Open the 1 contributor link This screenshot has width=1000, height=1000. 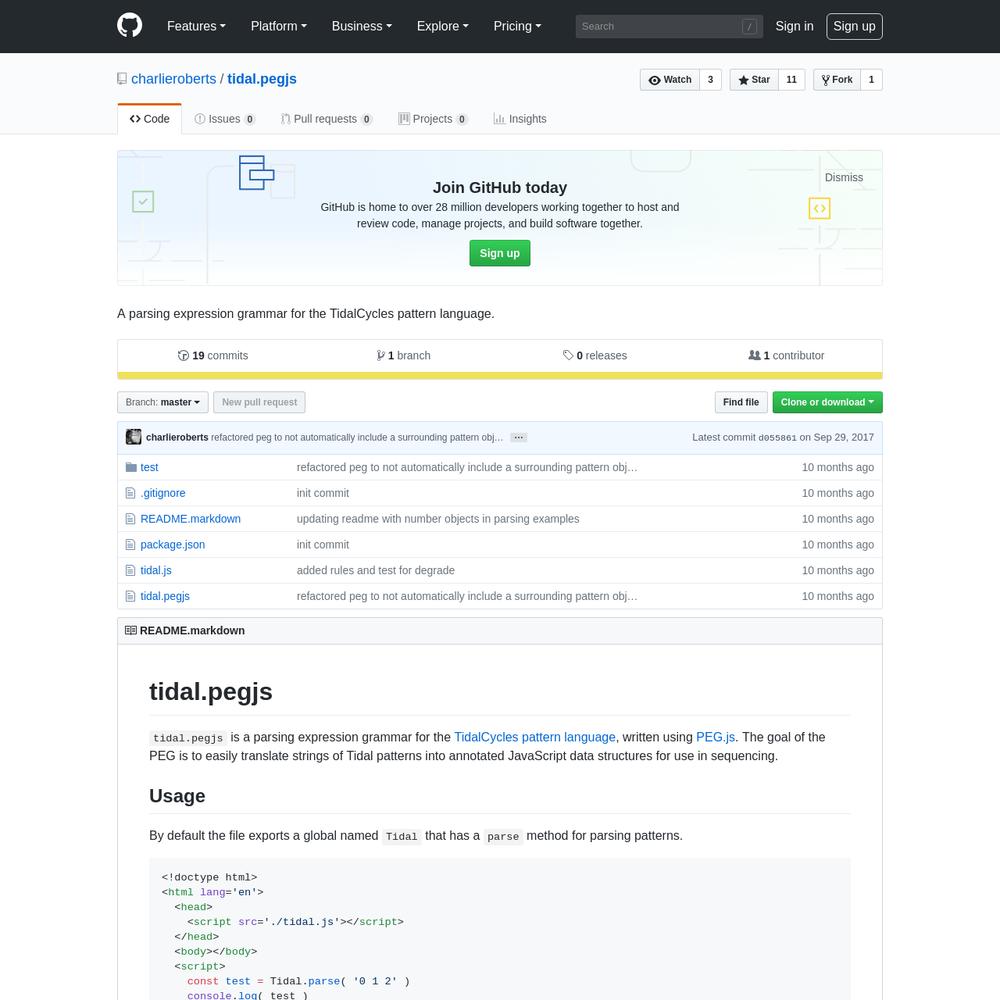pos(786,356)
